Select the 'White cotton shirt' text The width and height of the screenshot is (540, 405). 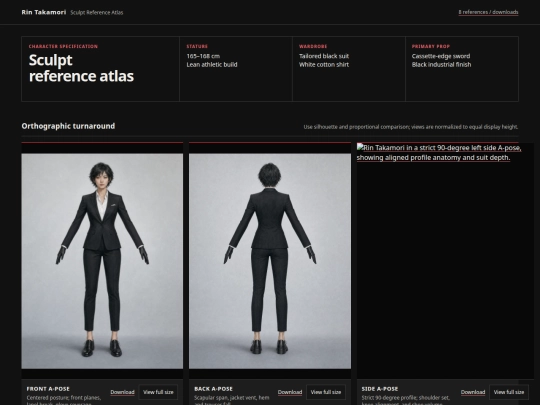coord(324,64)
